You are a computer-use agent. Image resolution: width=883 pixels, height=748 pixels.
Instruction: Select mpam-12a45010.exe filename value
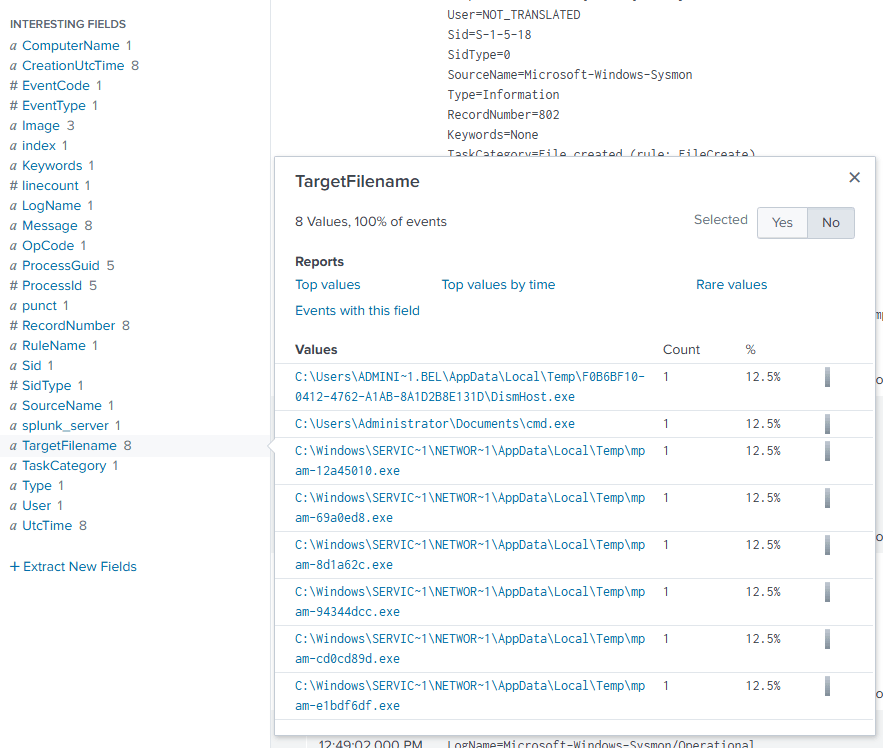point(470,461)
